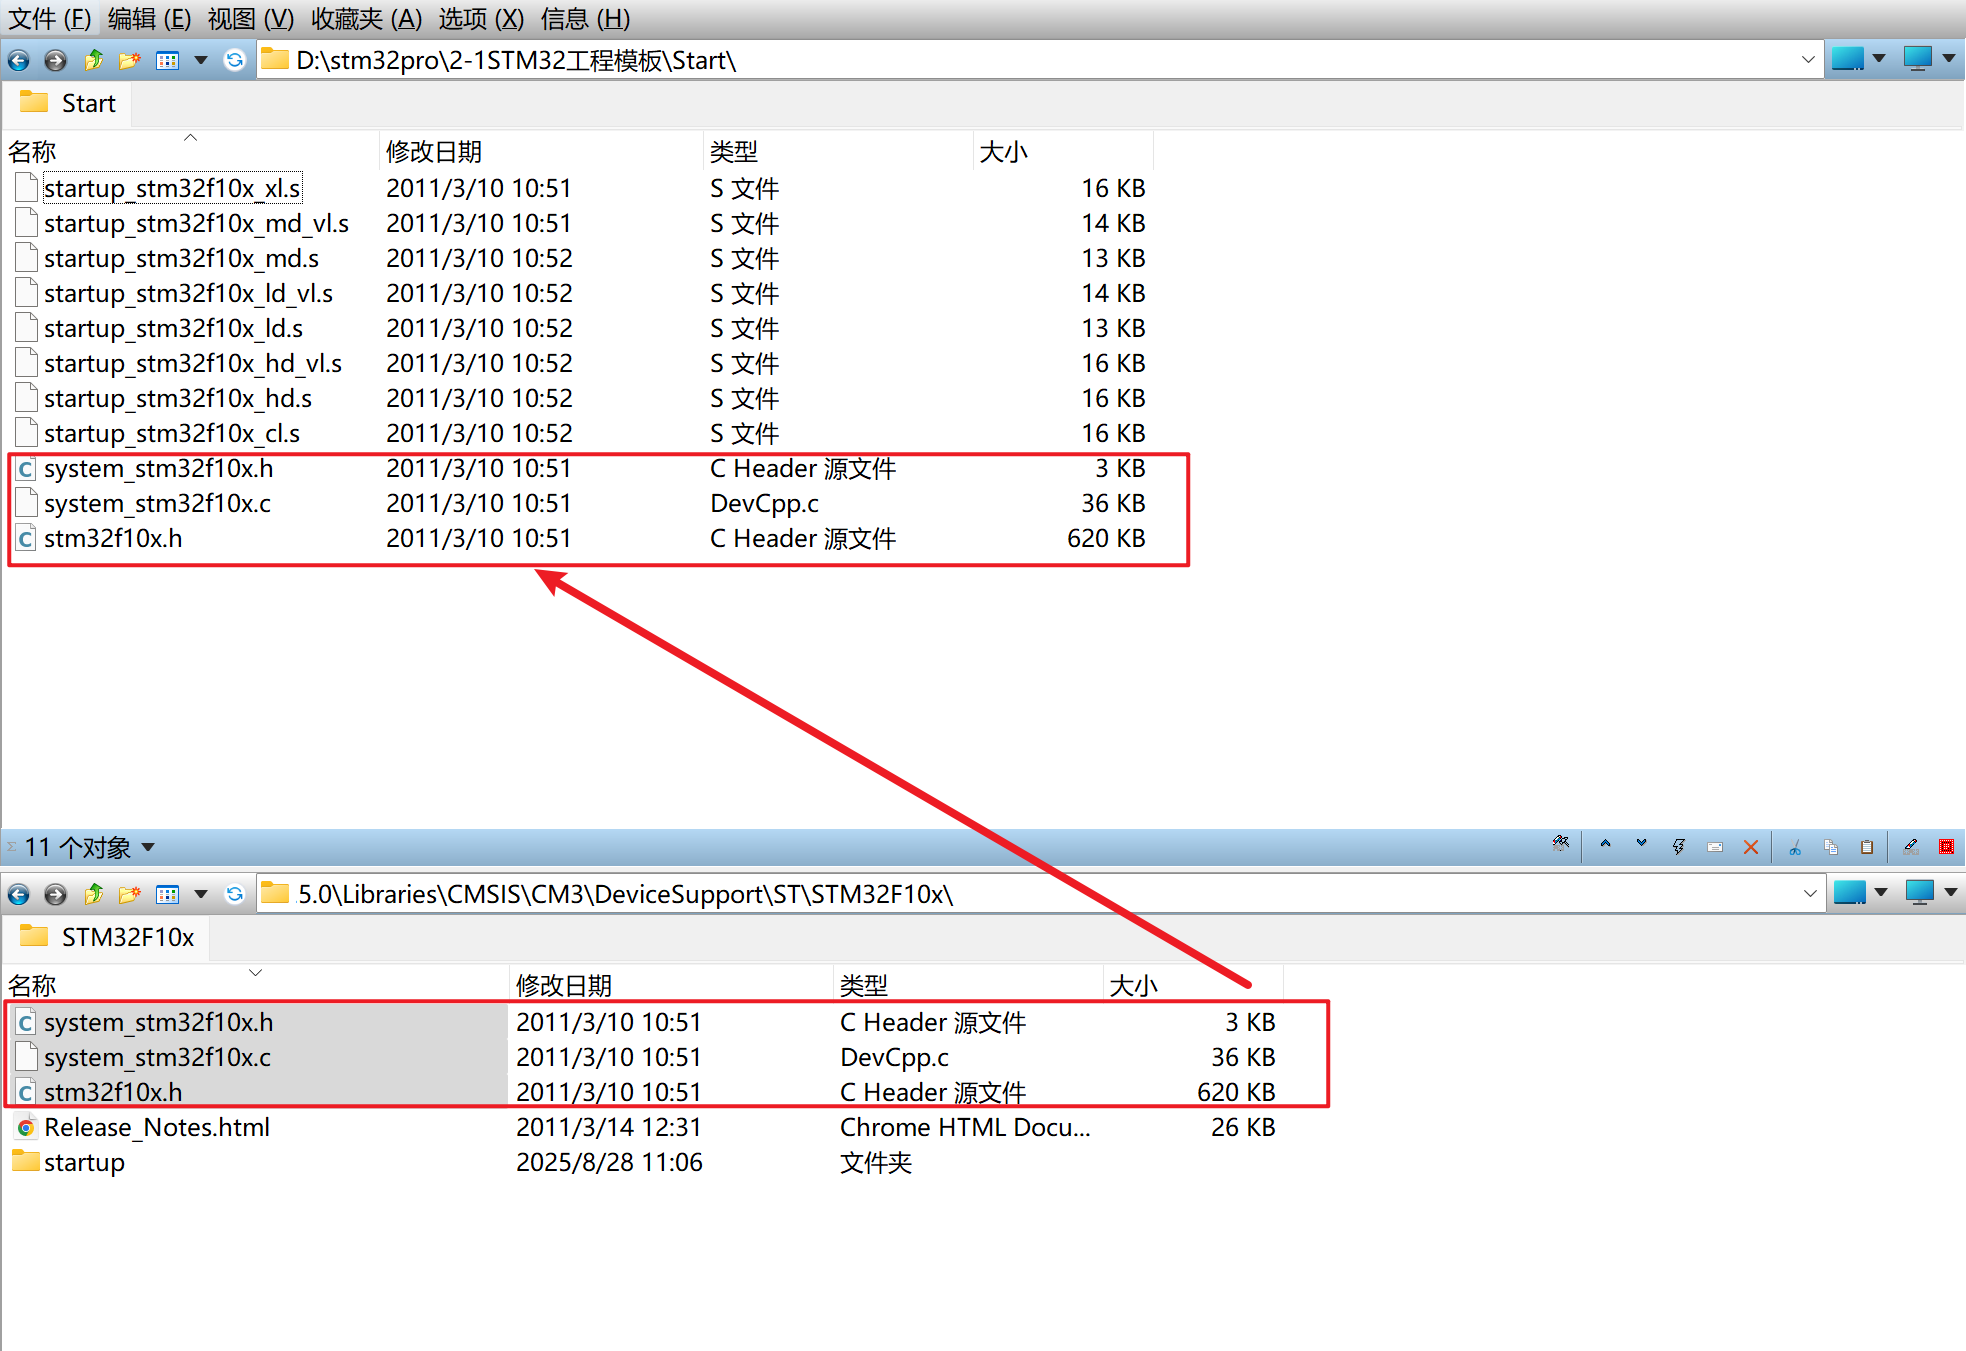Go back in the top pane
The width and height of the screenshot is (1966, 1351).
click(18, 61)
